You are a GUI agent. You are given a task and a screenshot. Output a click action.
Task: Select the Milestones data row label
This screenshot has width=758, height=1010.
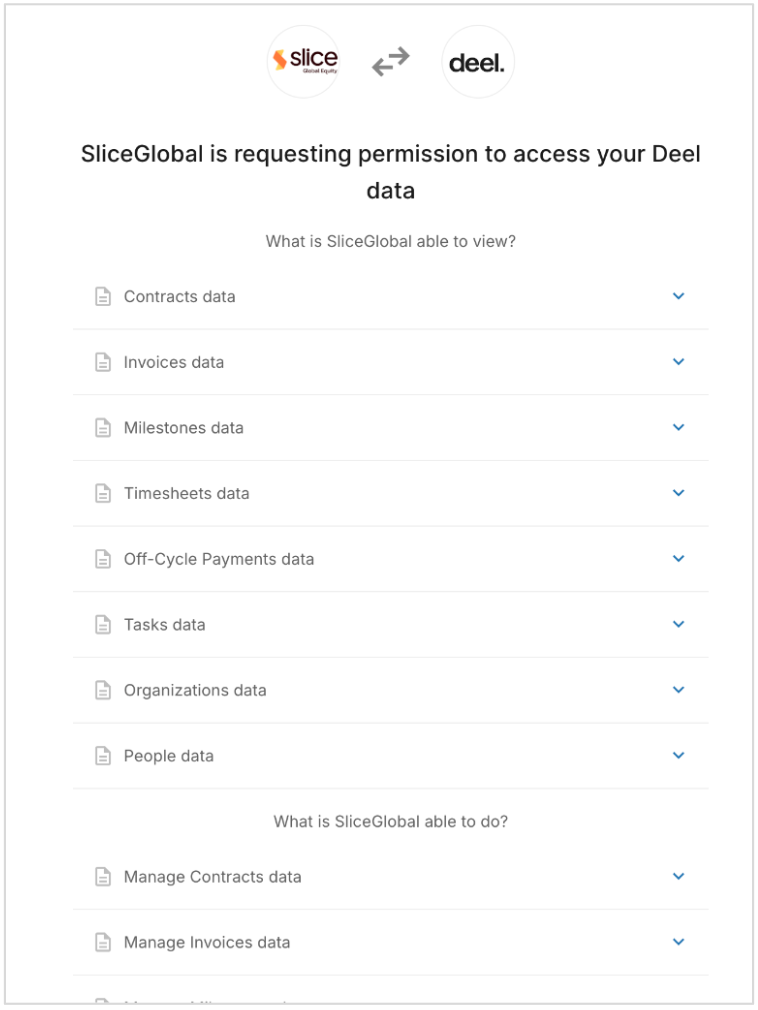[x=184, y=428]
